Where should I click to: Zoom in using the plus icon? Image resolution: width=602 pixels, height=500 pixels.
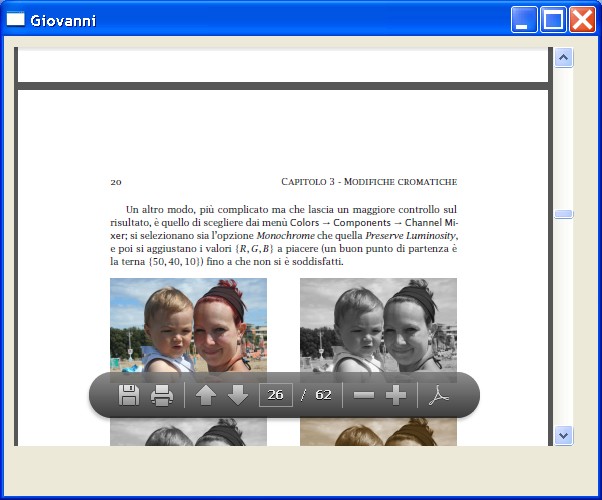click(x=396, y=395)
